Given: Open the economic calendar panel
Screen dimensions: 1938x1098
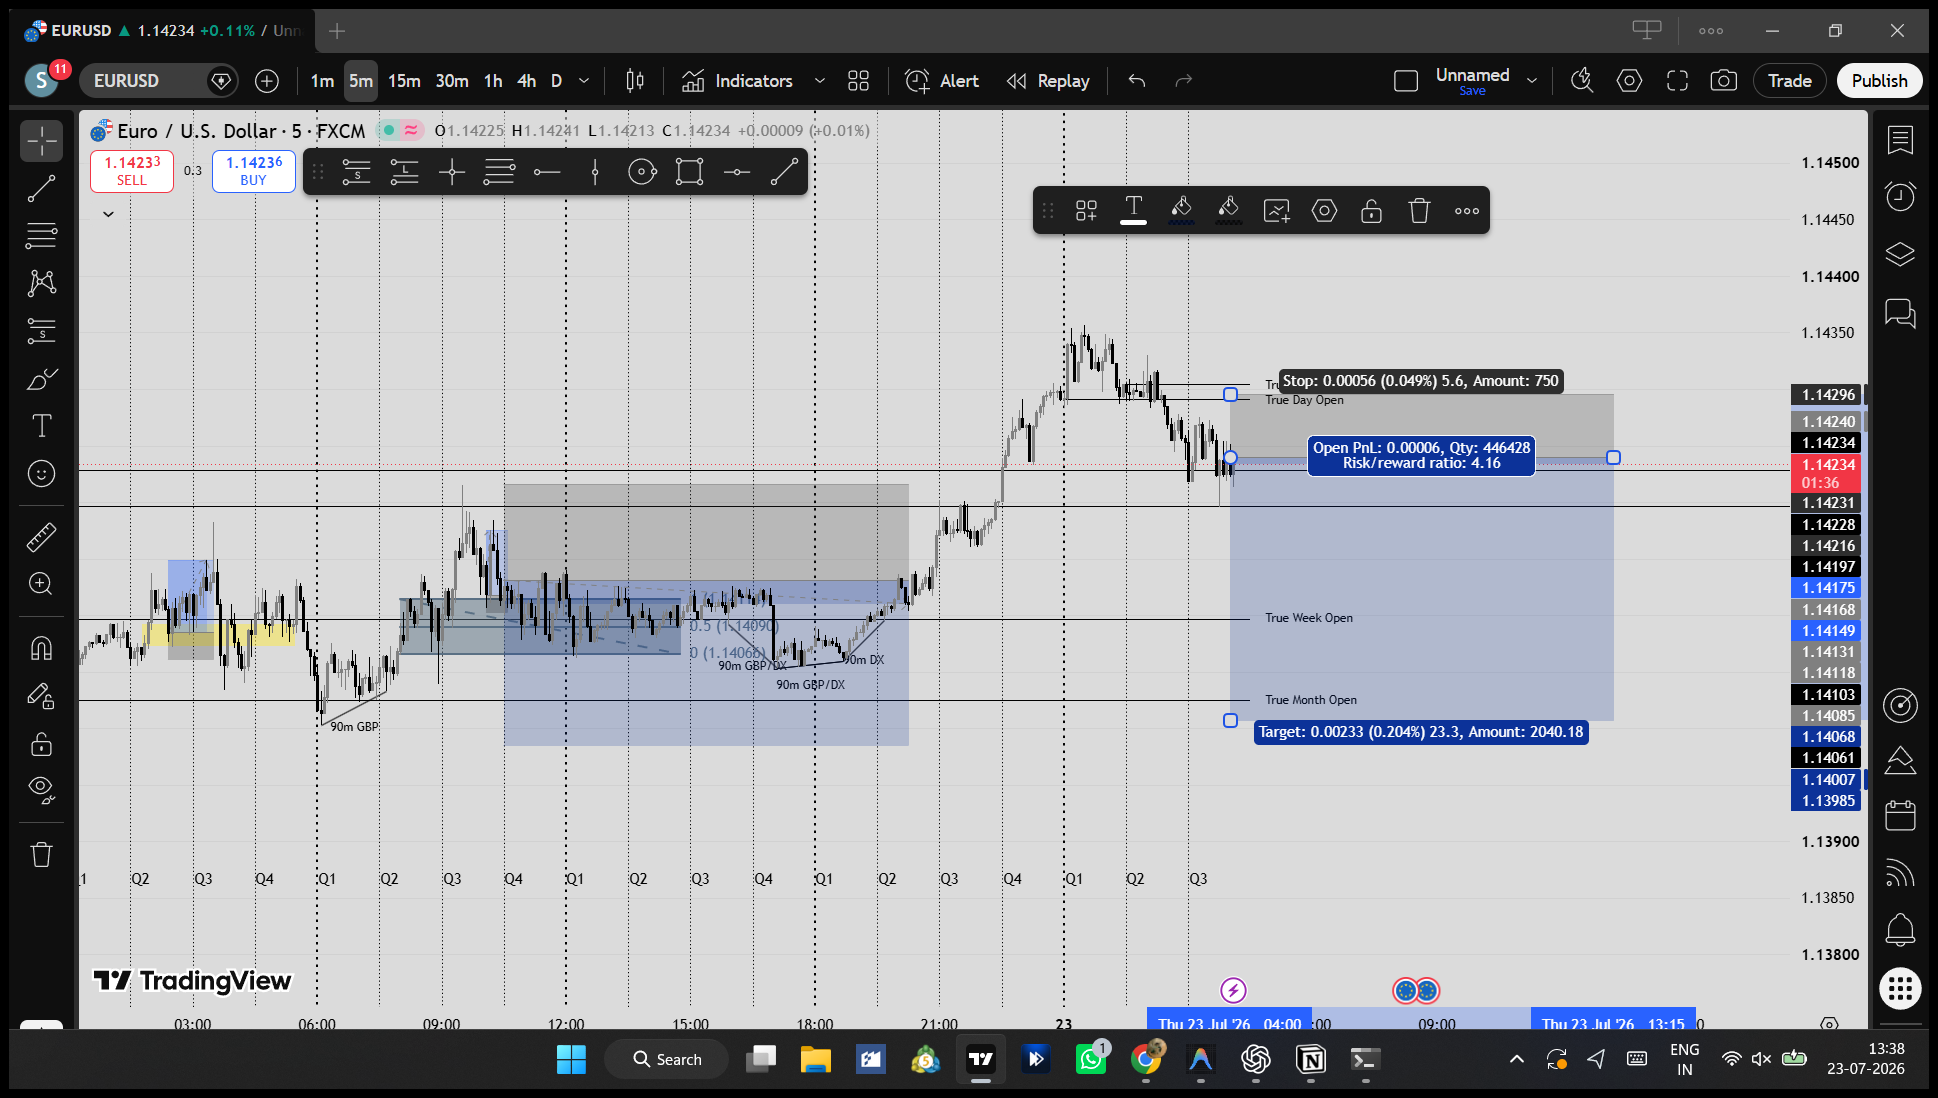Looking at the screenshot, I should (1900, 816).
